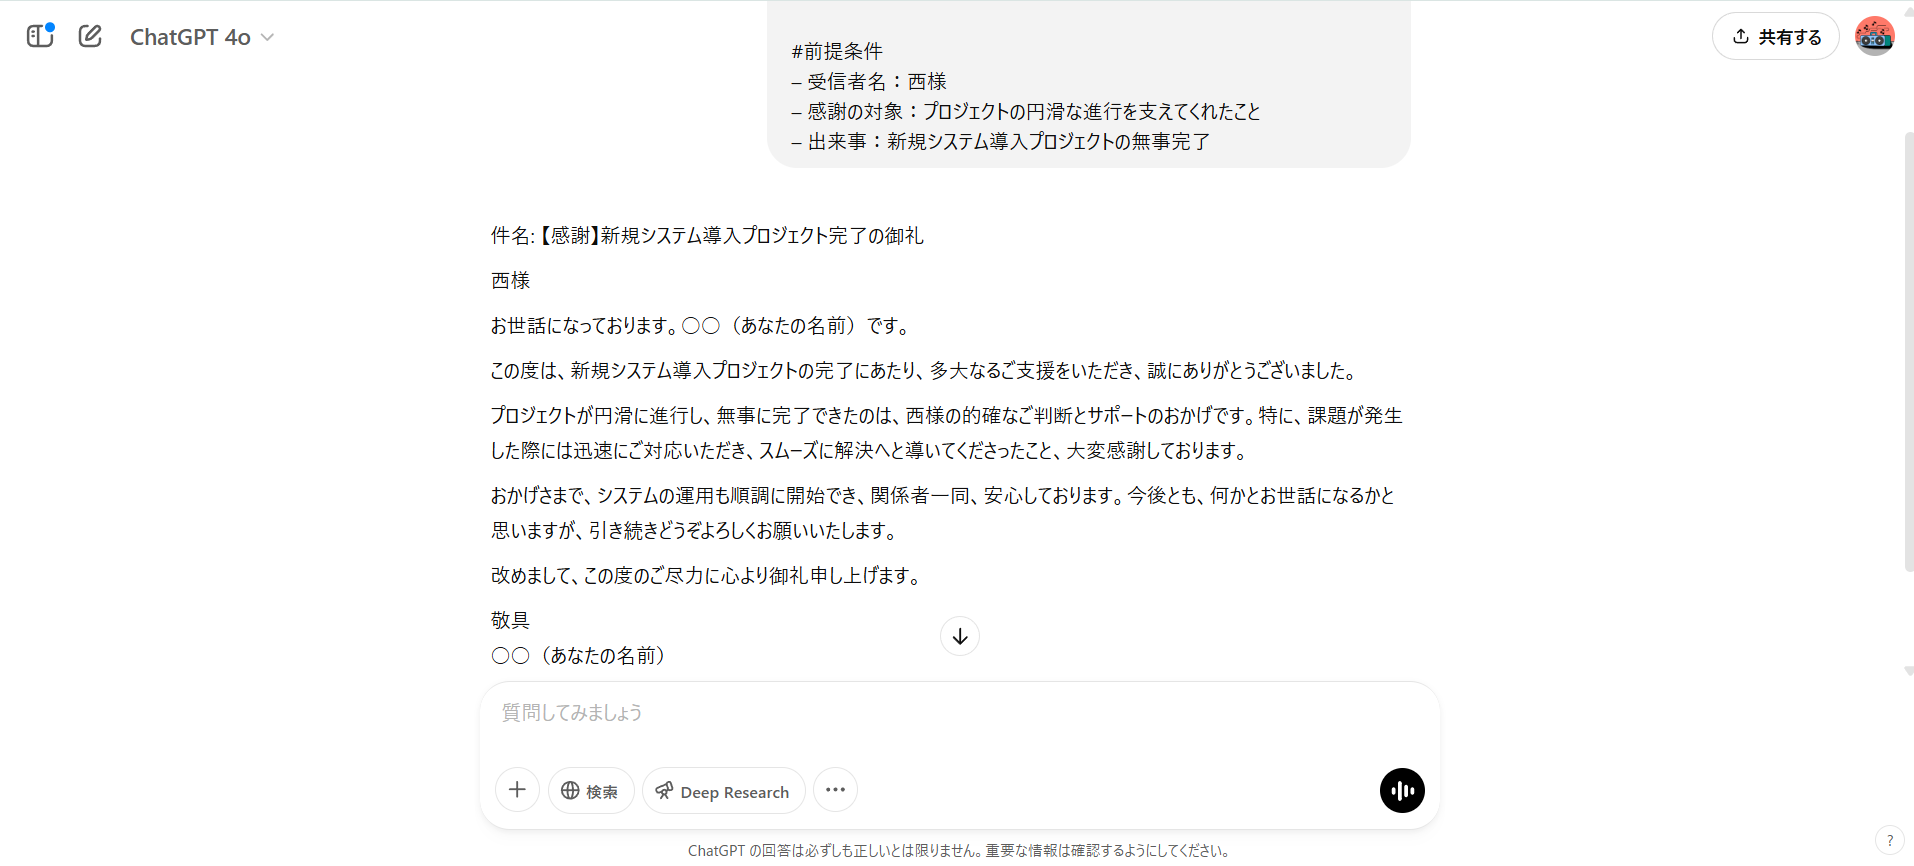Toggle the Deep Research button
Screen dimensions: 1914x866
click(x=723, y=791)
